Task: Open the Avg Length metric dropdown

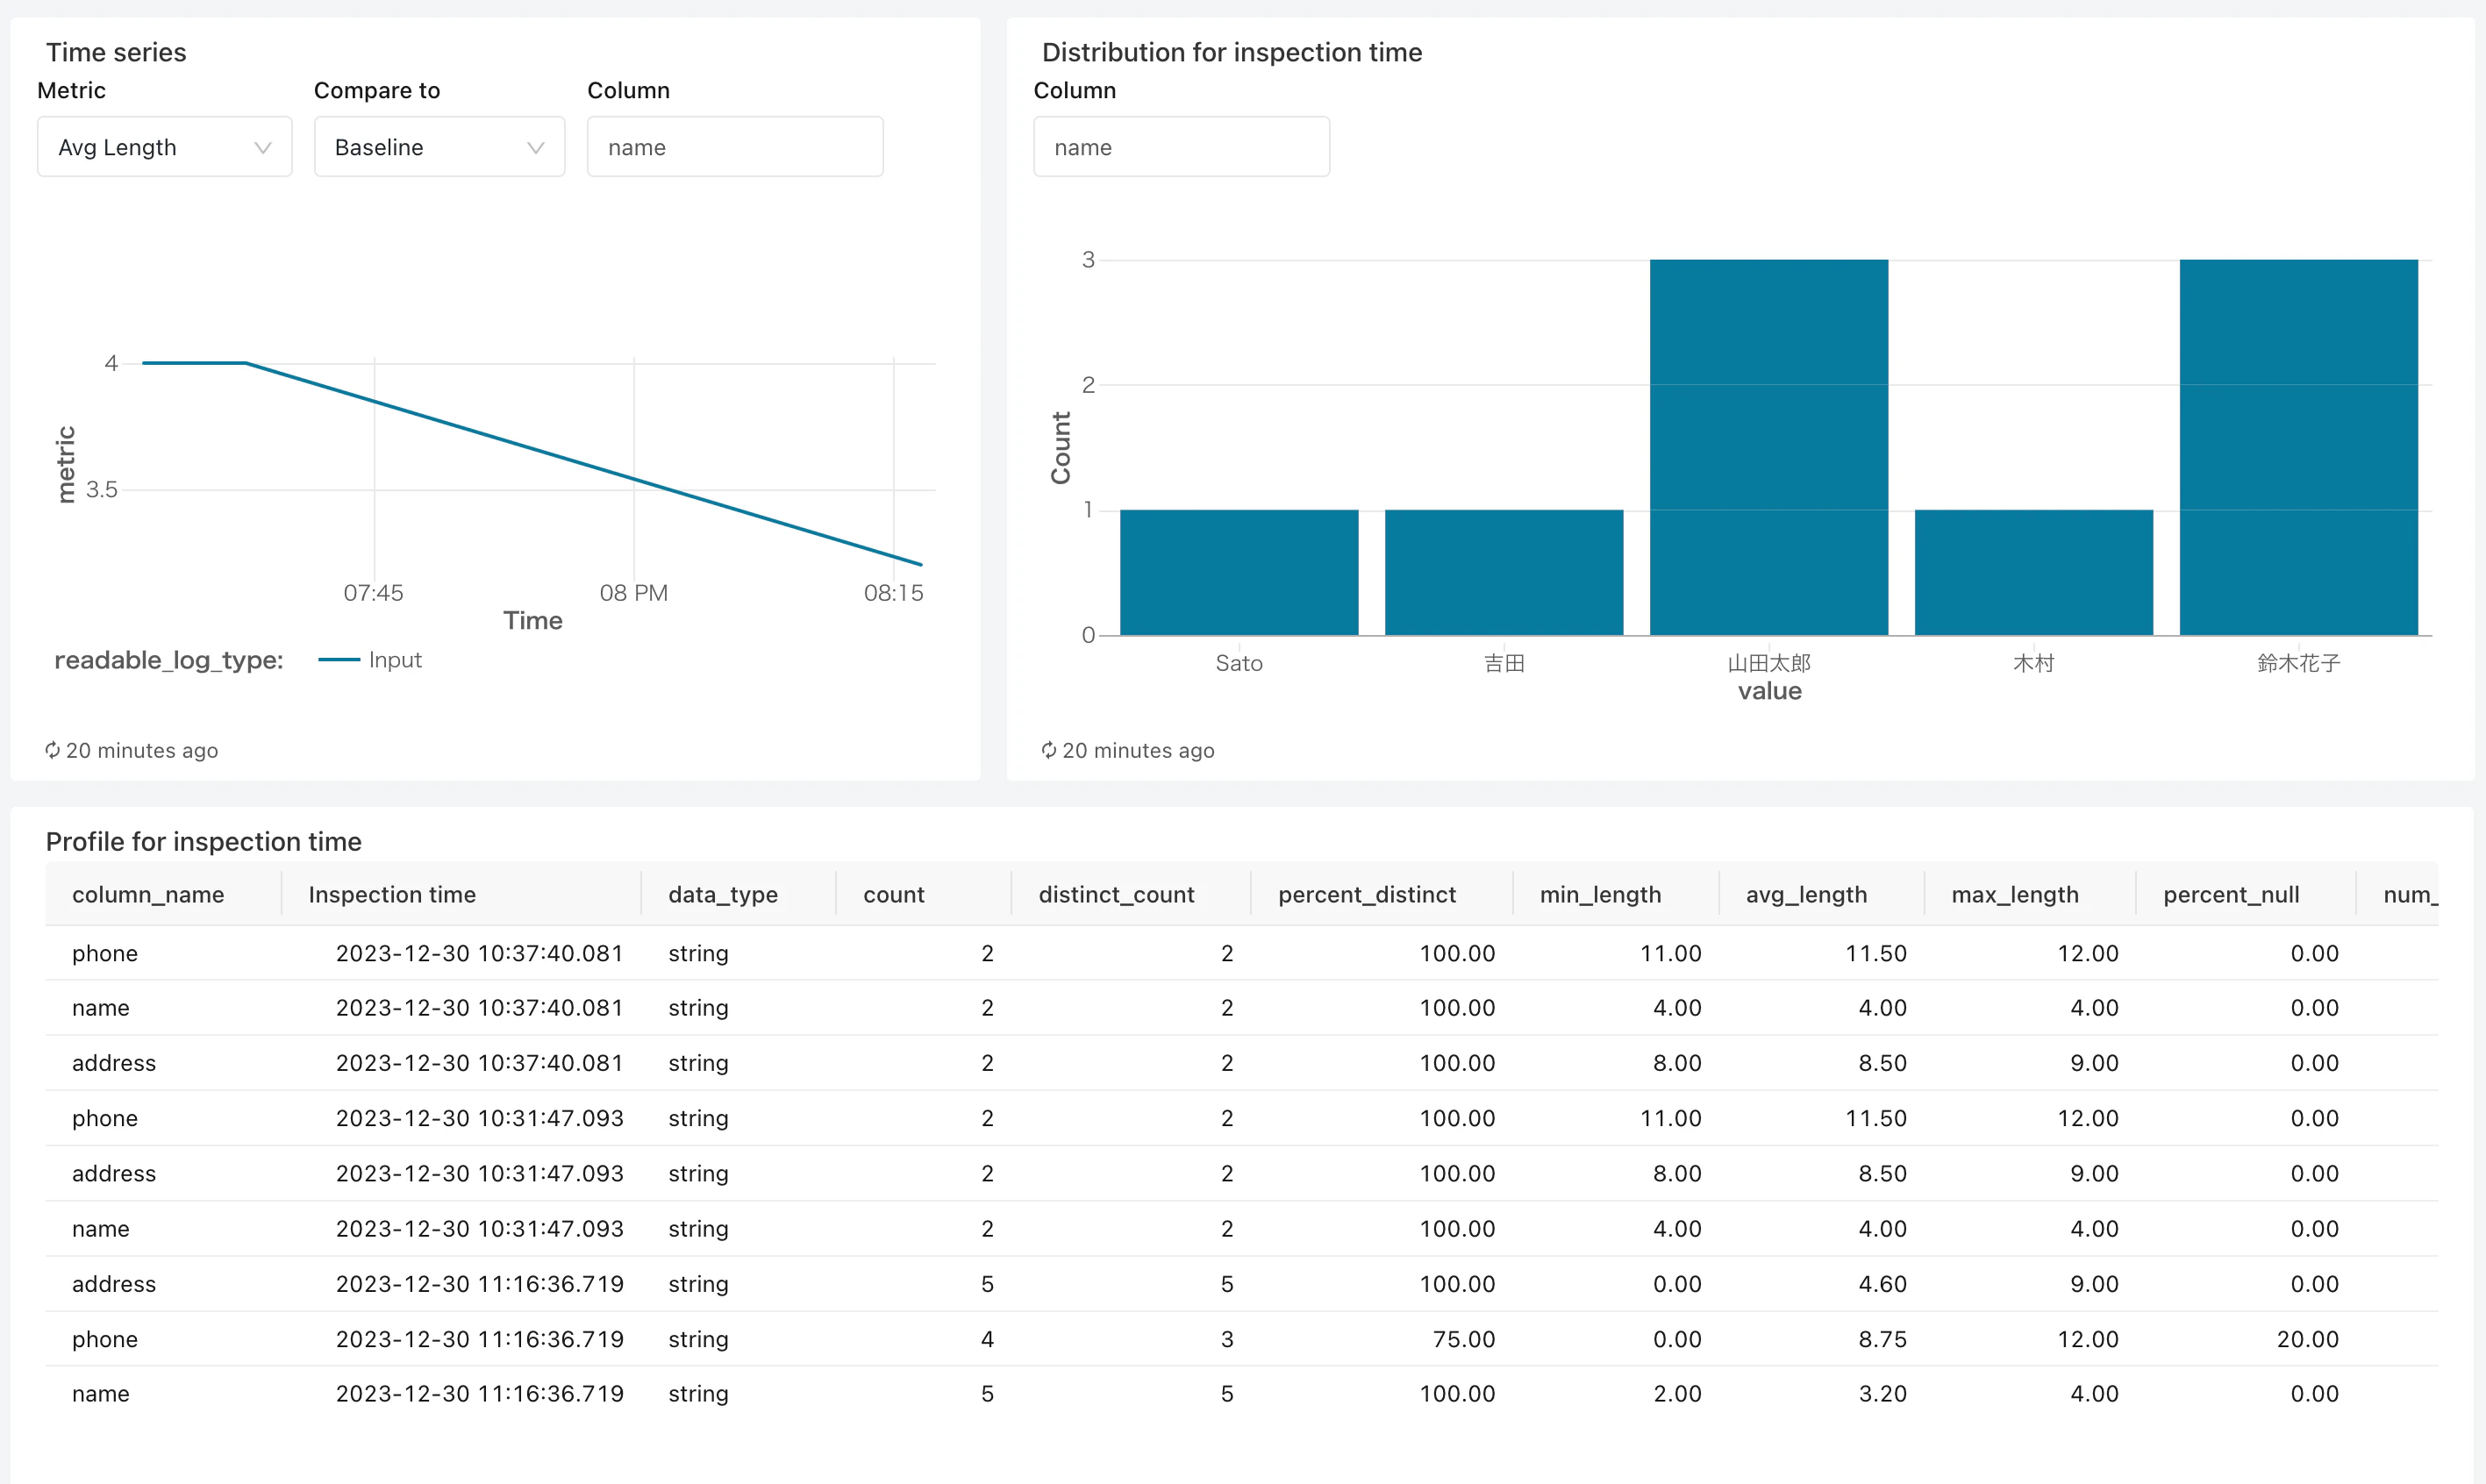Action: [164, 147]
